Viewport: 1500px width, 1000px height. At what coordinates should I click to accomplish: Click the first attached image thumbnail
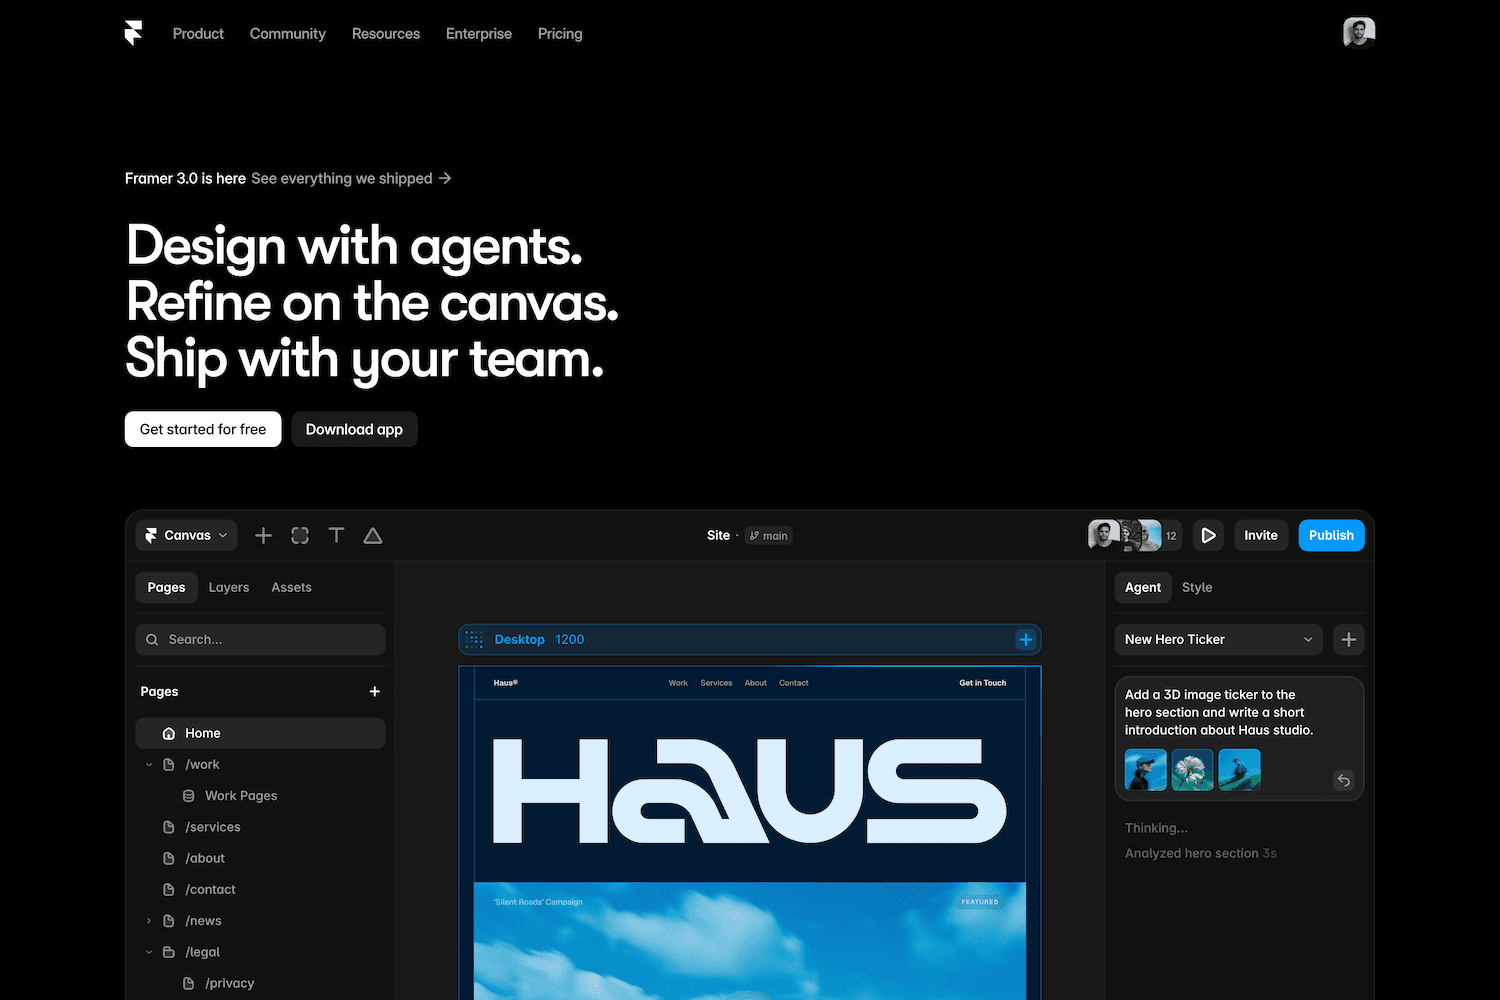pos(1146,770)
